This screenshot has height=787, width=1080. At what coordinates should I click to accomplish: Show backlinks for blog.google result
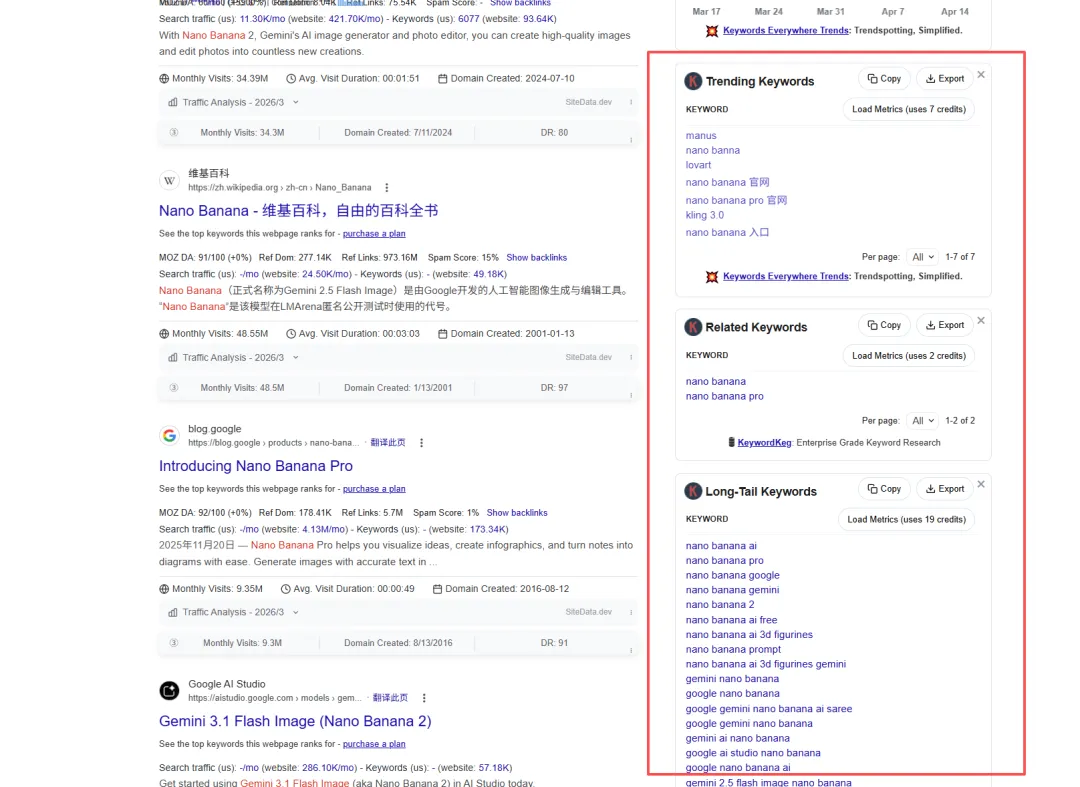pos(517,513)
